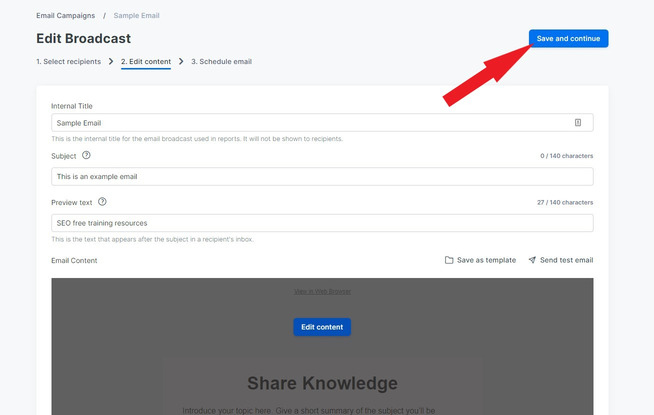The image size is (654, 415).
Task: Open the View in Web Browser link
Action: pyautogui.click(x=322, y=292)
